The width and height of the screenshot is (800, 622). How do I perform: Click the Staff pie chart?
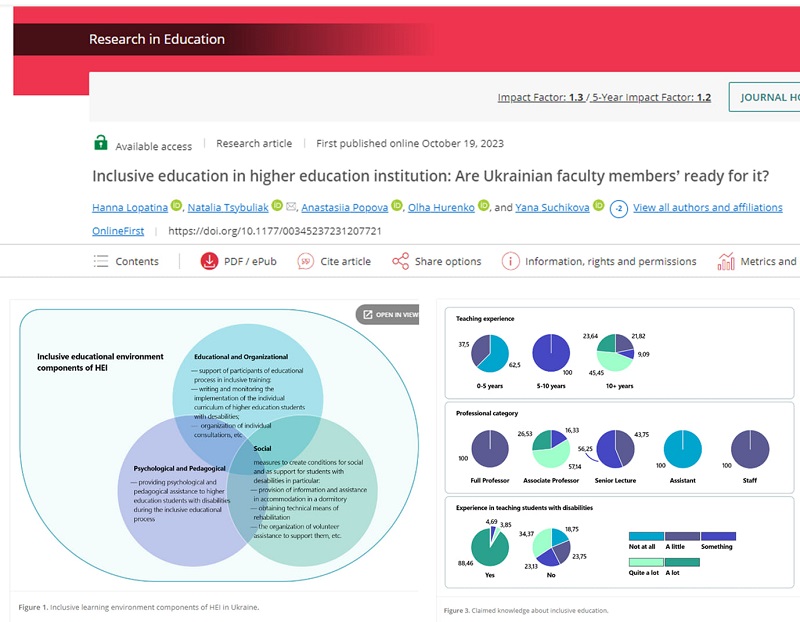point(750,449)
